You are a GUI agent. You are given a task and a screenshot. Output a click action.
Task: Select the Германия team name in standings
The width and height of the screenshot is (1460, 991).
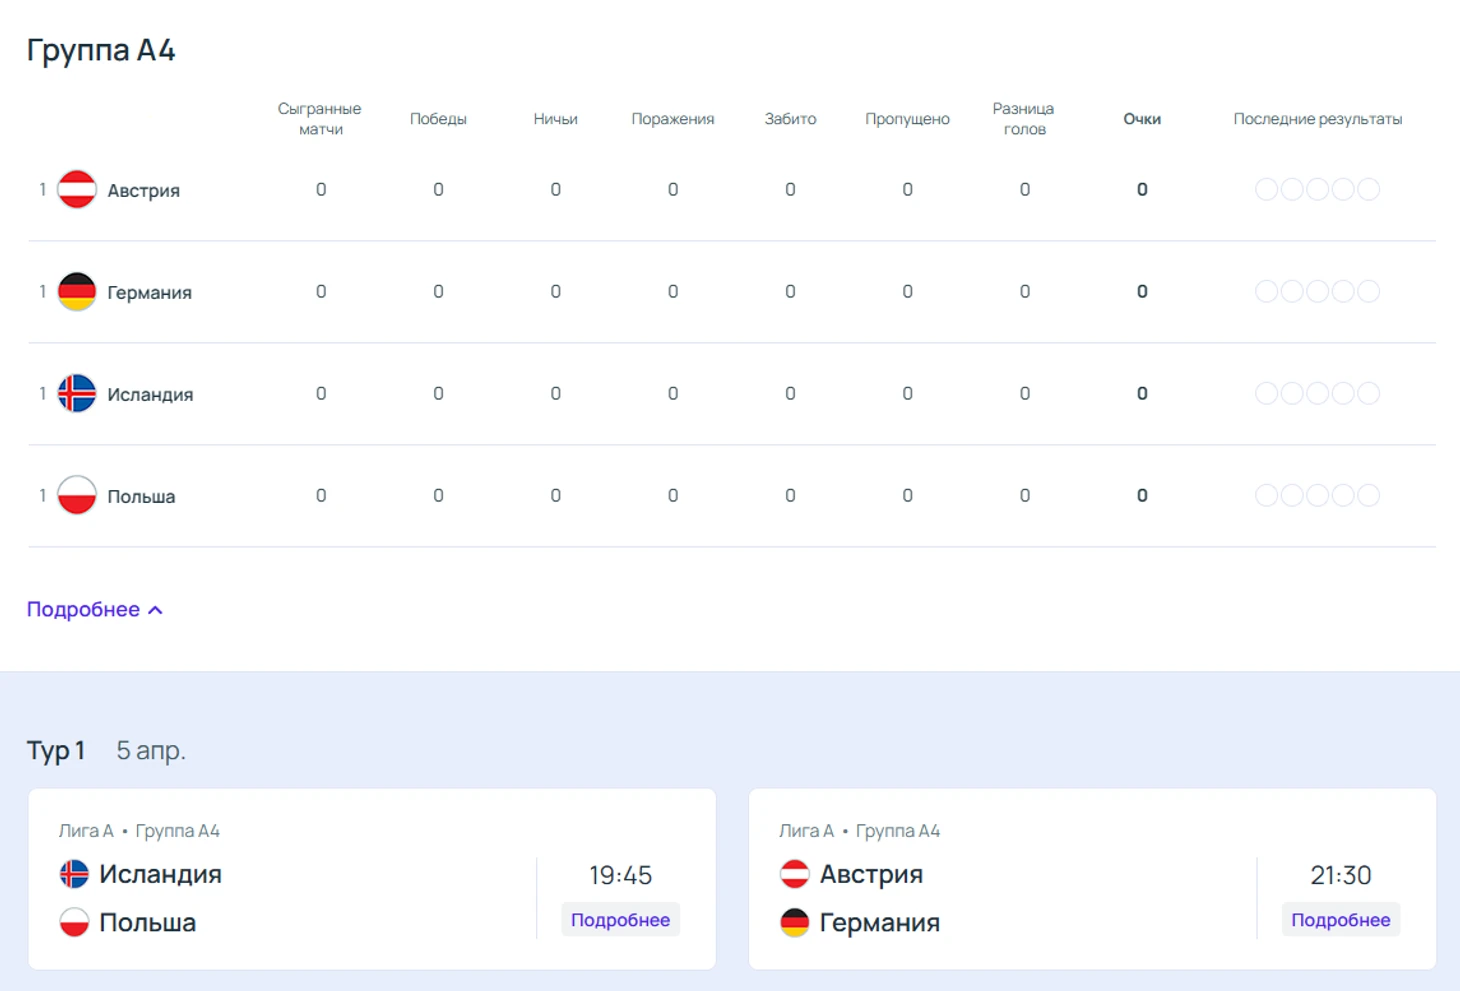[149, 293]
